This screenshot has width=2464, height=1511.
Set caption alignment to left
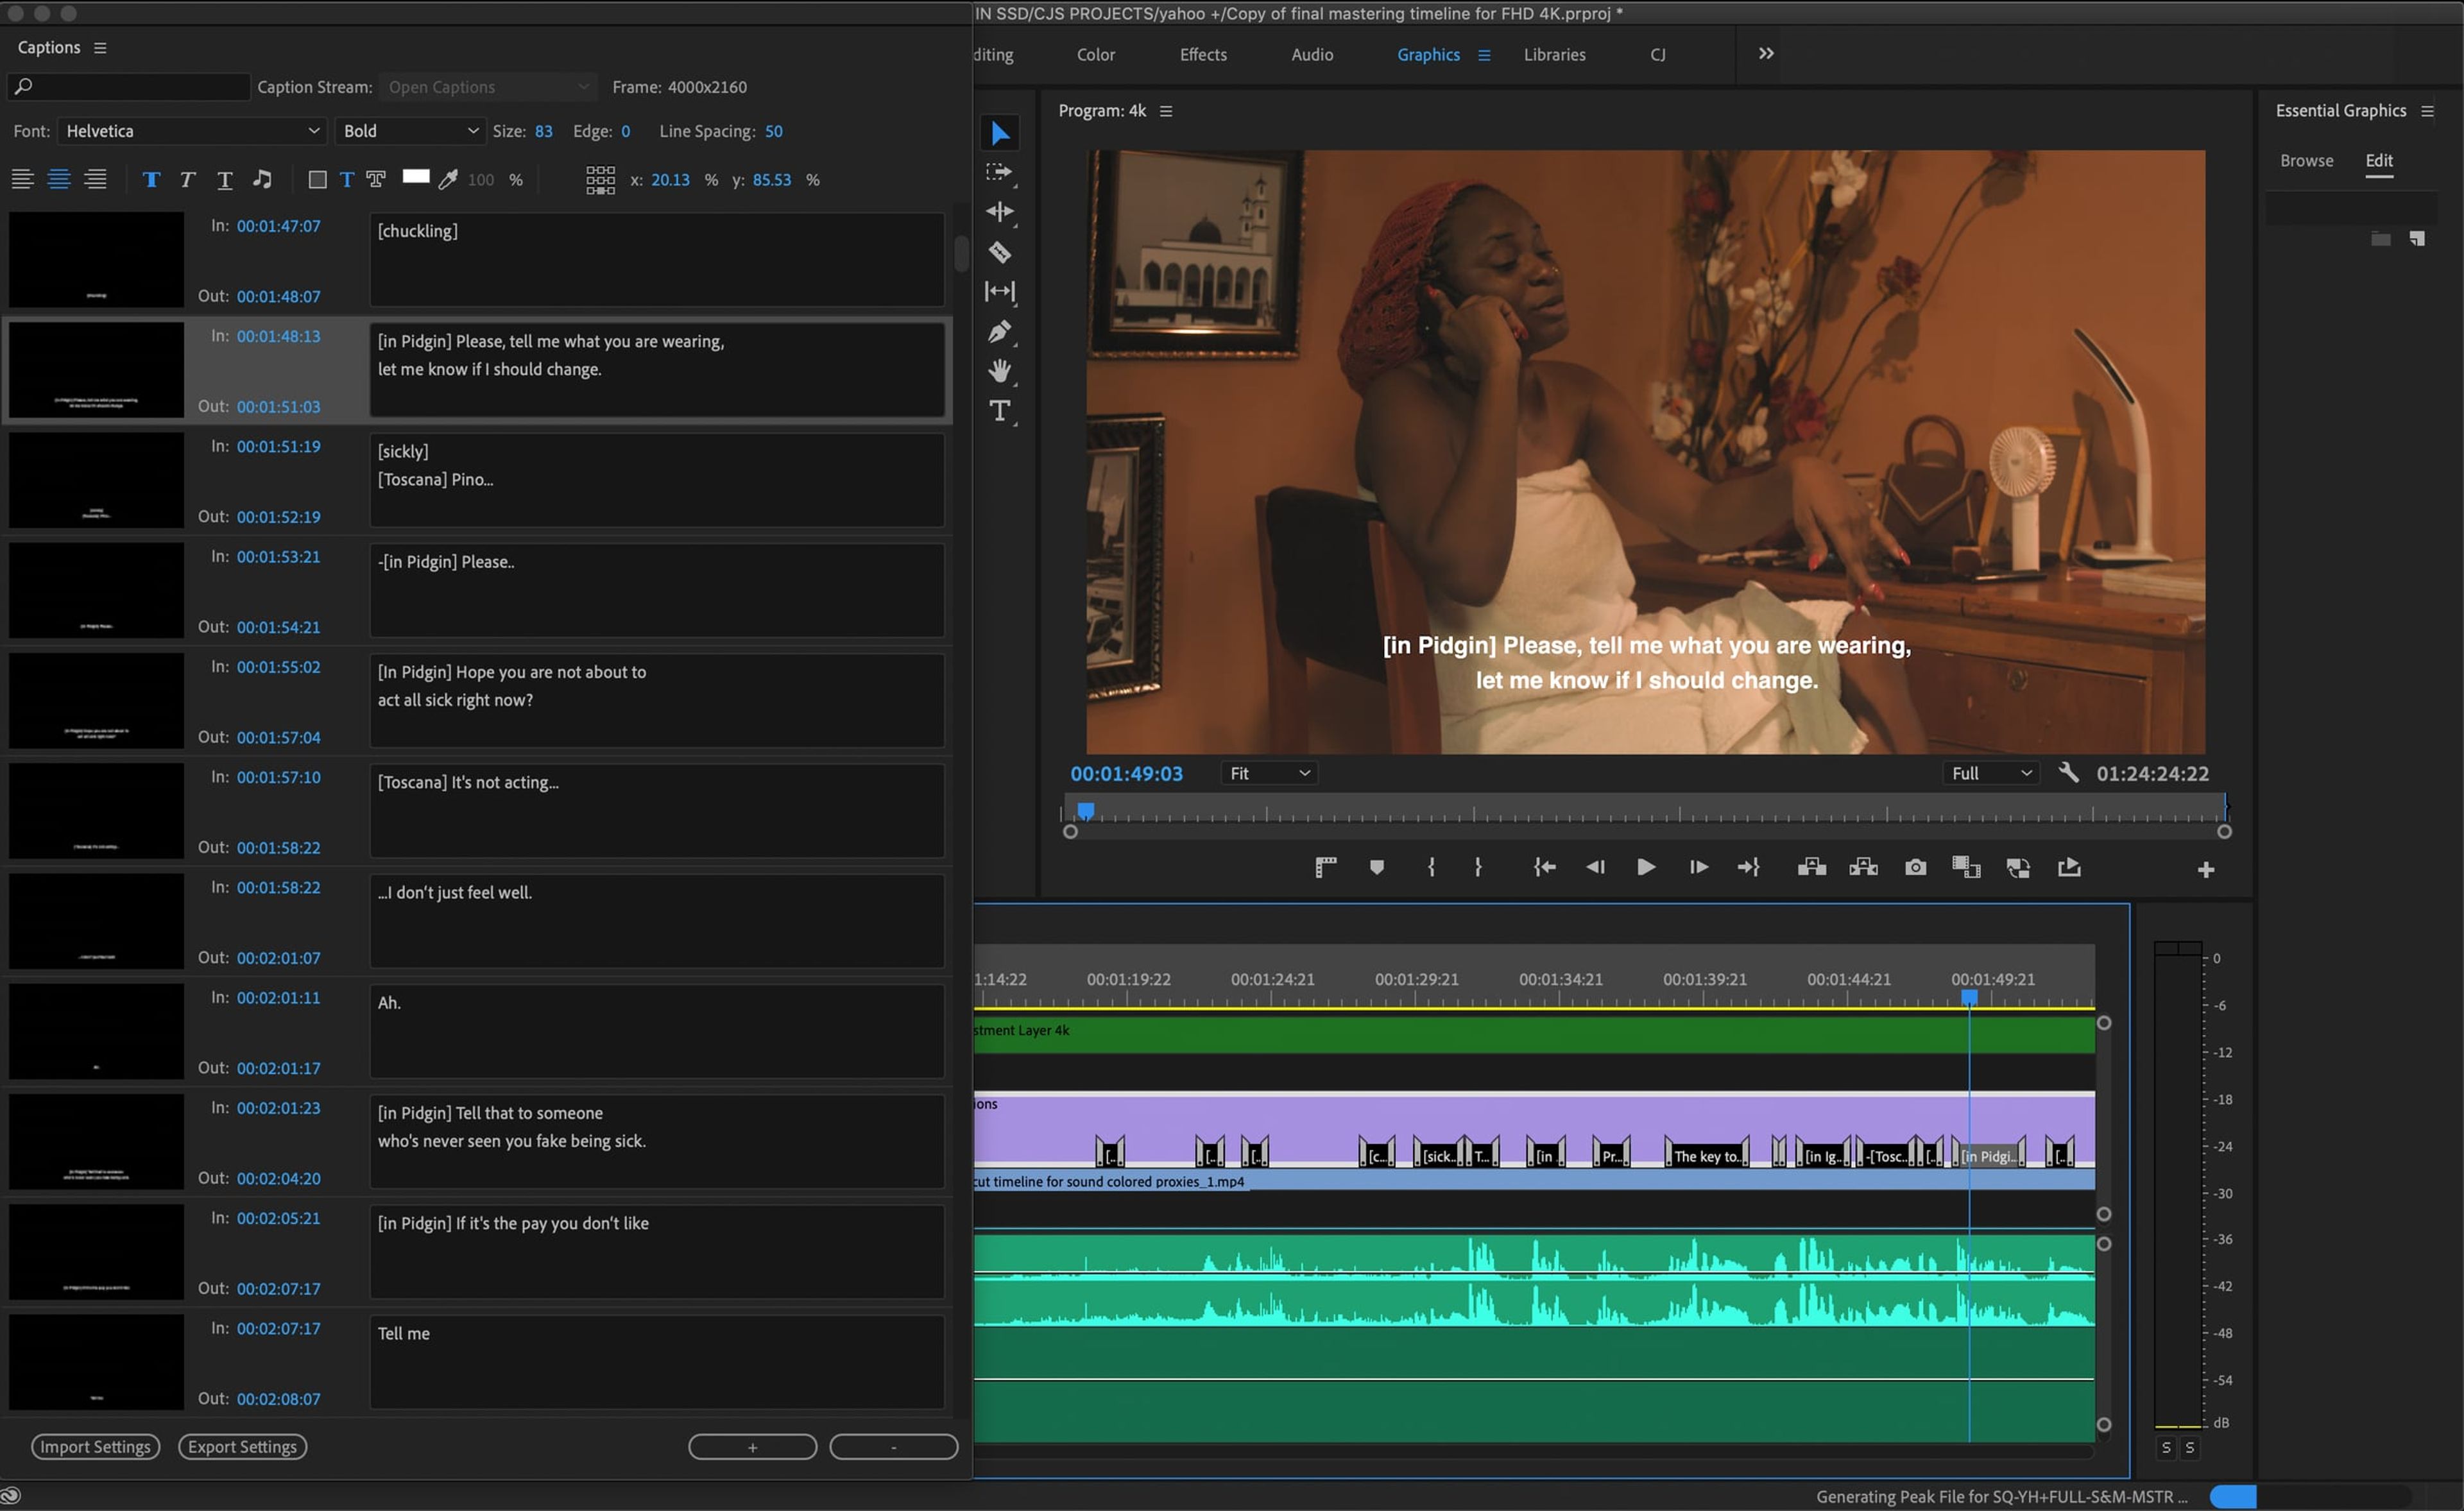tap(22, 179)
